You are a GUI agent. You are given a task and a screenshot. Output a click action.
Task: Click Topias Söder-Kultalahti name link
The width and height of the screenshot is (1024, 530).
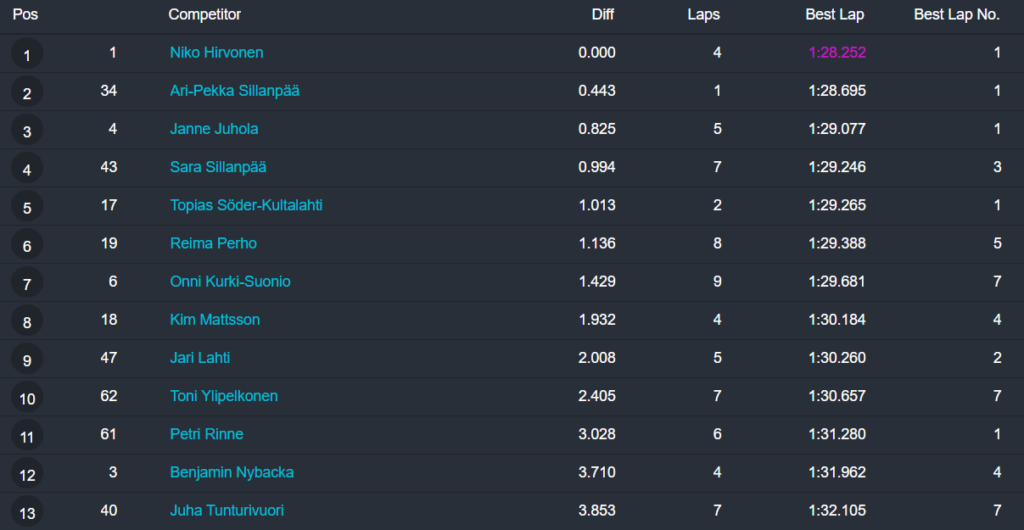tap(246, 205)
